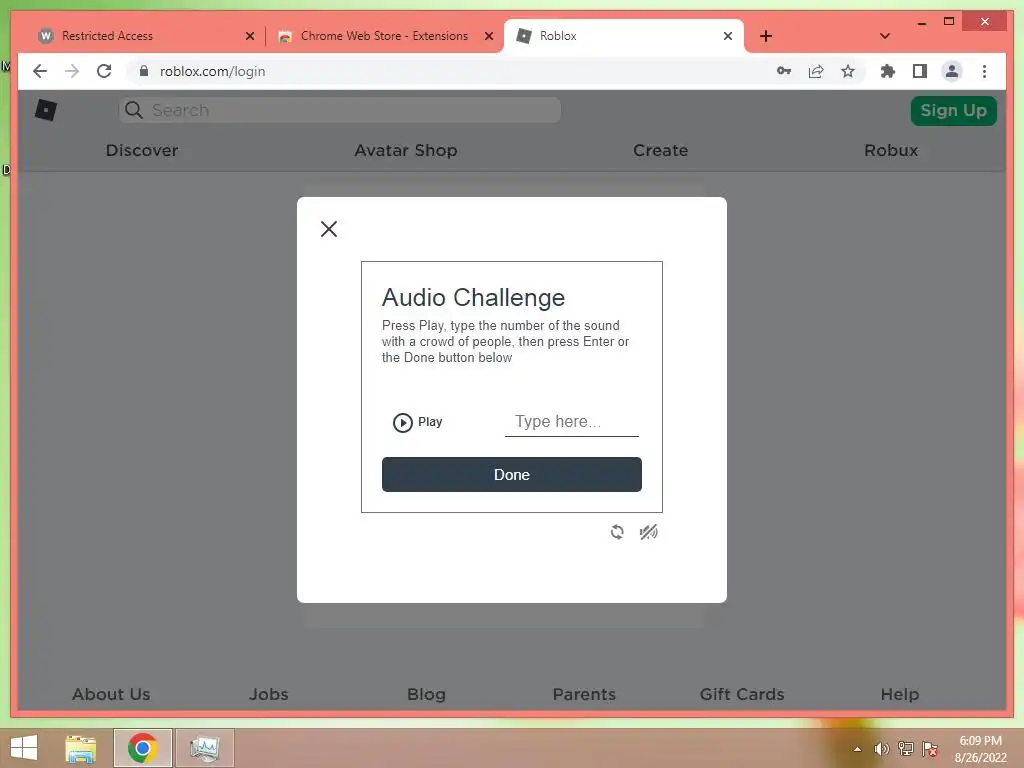Share this page icon
Screen dimensions: 1024x768
coord(816,71)
